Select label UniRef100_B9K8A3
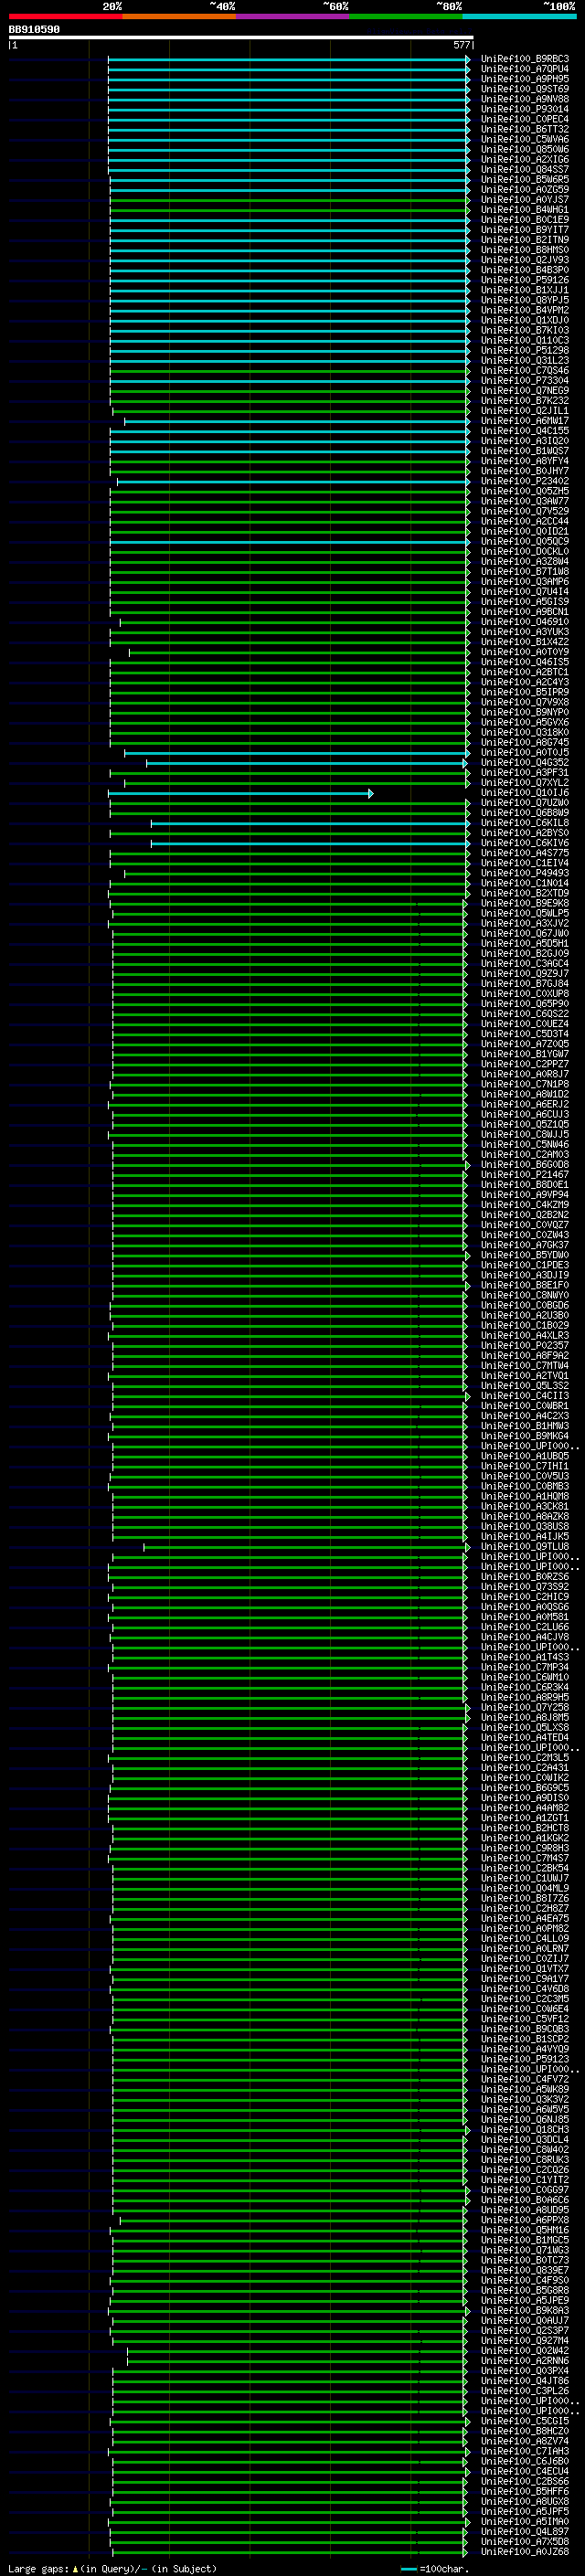The height and width of the screenshot is (2576, 585). (x=525, y=2310)
